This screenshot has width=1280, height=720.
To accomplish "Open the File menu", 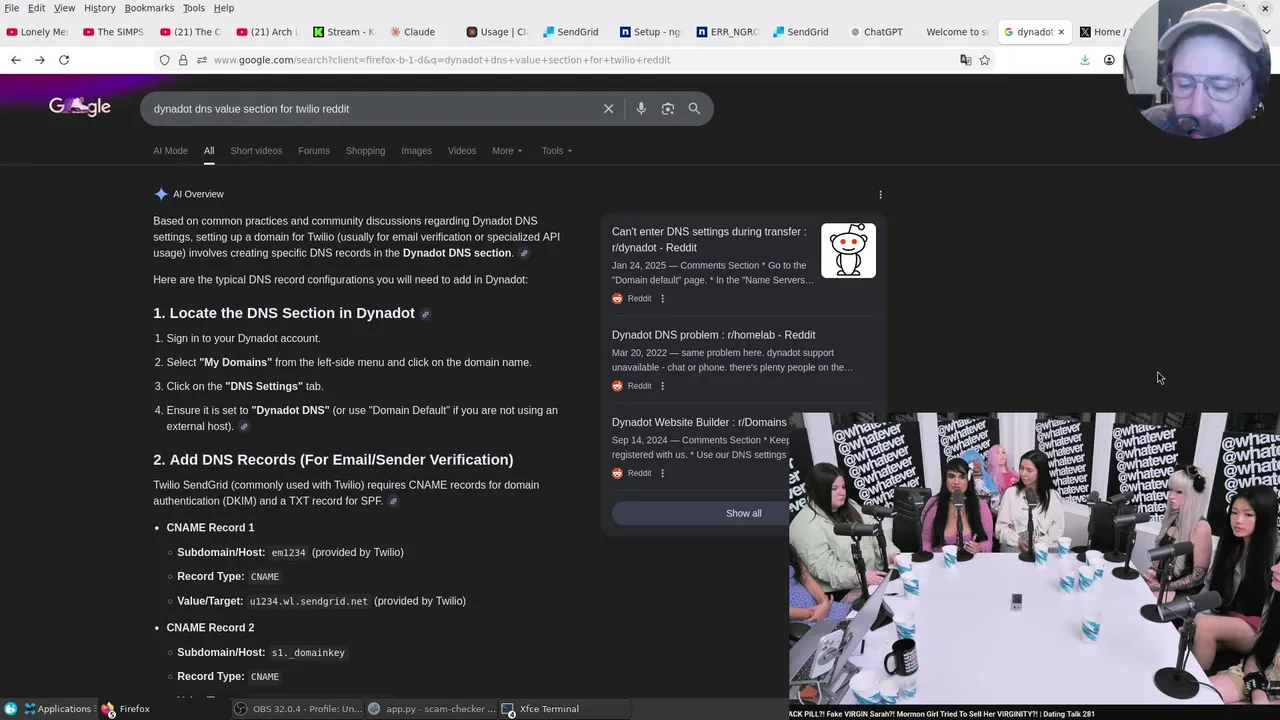I will coord(12,8).
